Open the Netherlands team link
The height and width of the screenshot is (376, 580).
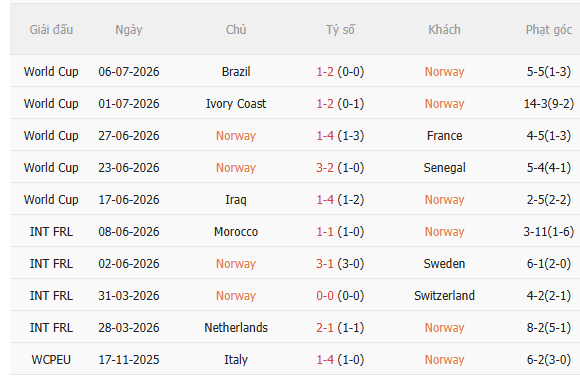(236, 328)
